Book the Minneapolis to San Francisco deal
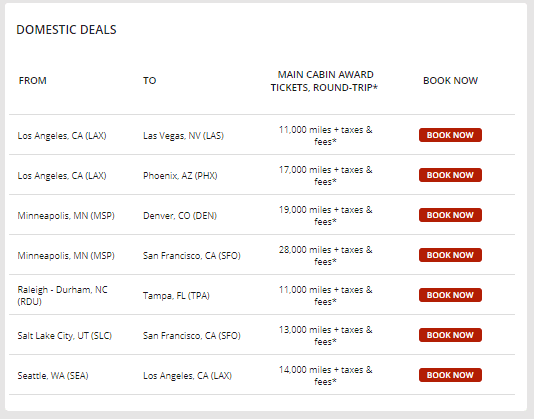534x419 pixels. [x=450, y=255]
